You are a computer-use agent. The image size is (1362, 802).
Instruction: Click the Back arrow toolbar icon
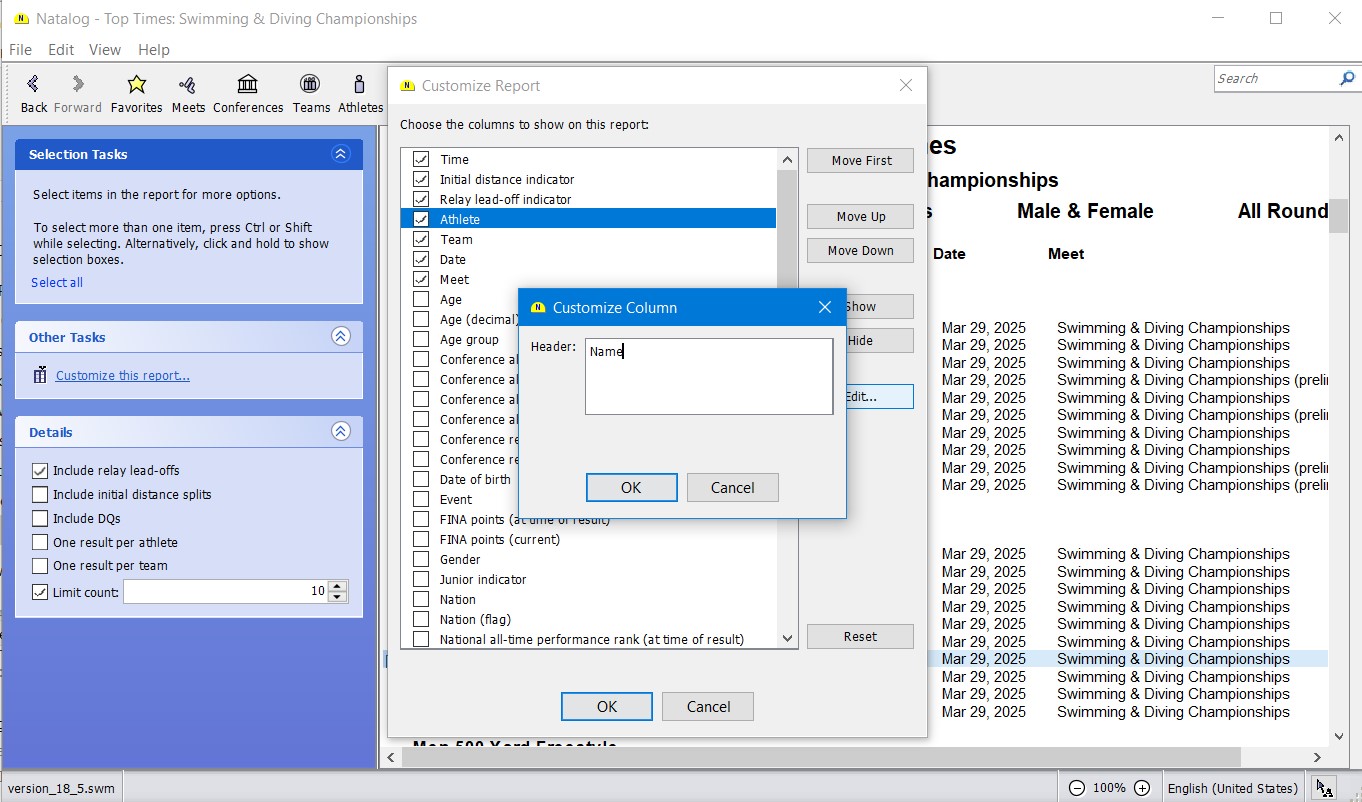(x=33, y=85)
